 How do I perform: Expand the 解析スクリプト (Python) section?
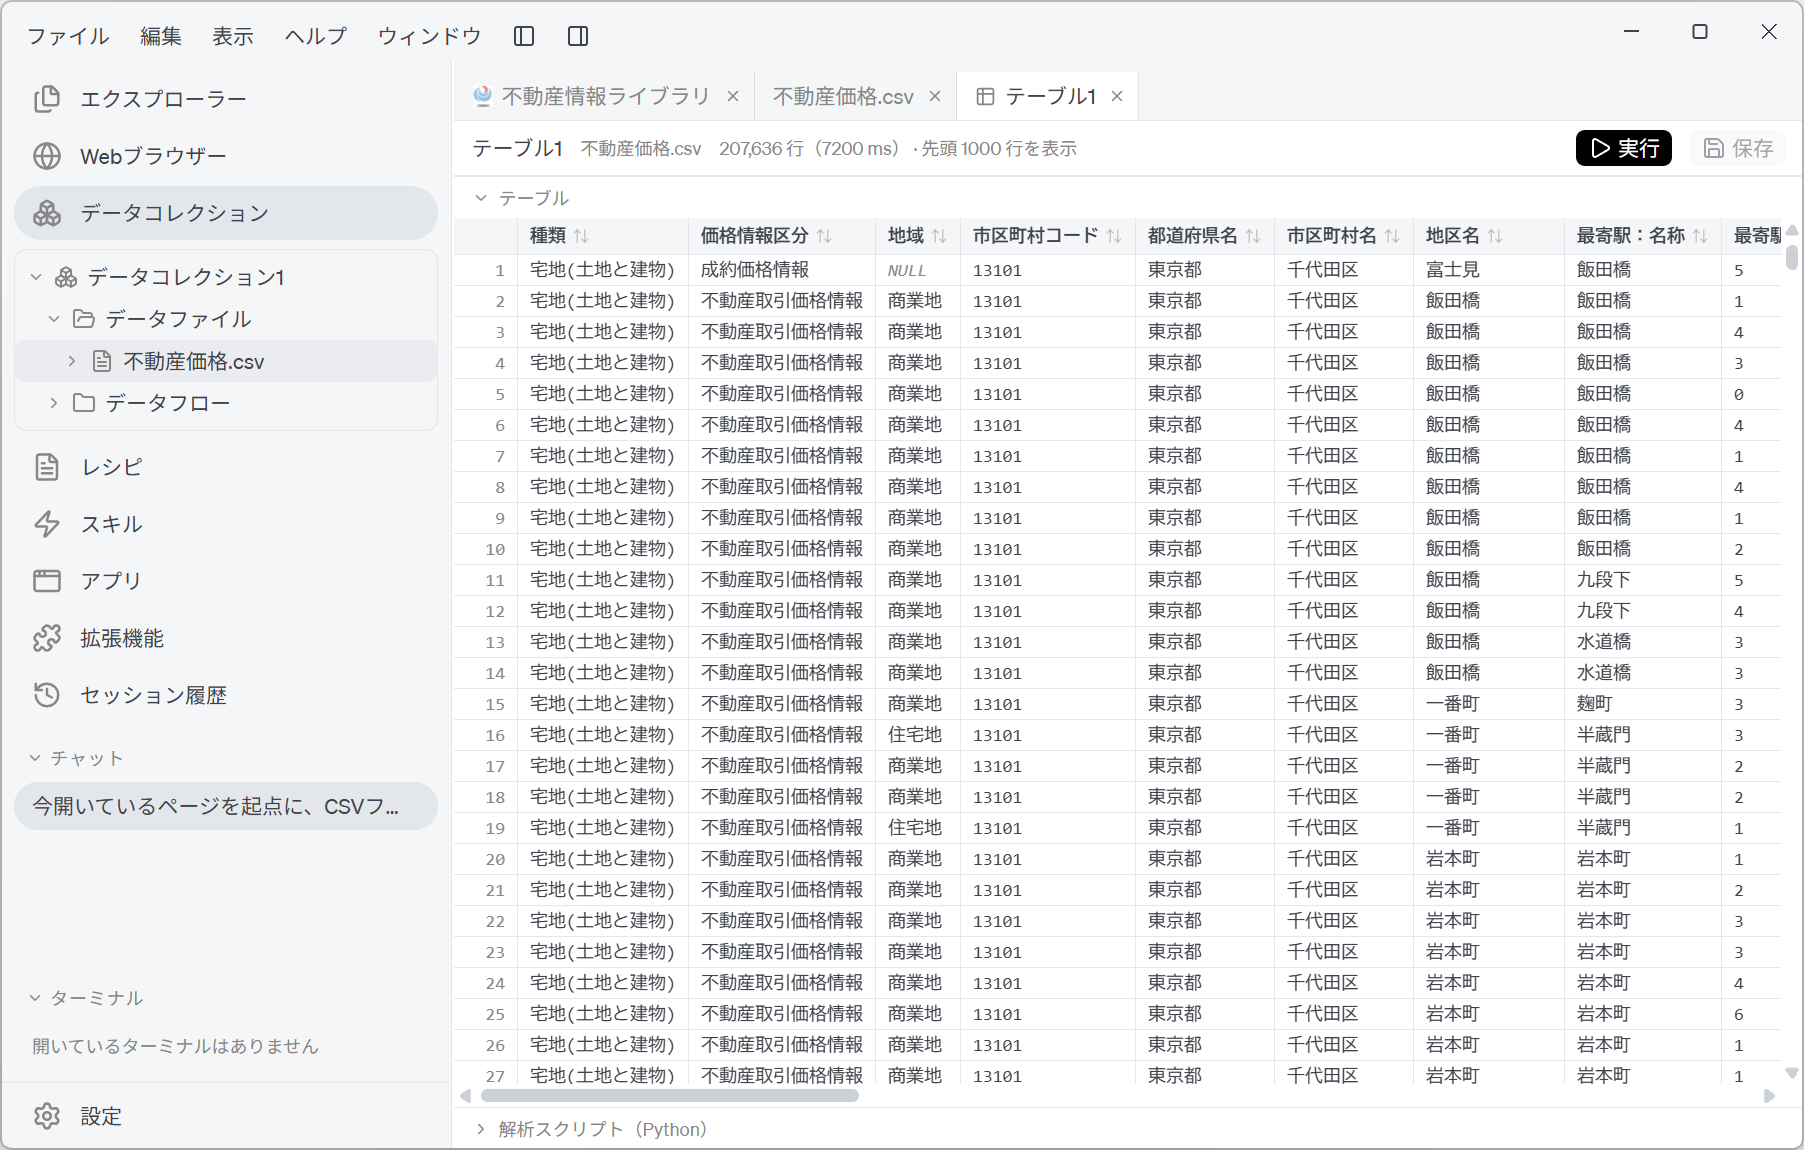(481, 1129)
